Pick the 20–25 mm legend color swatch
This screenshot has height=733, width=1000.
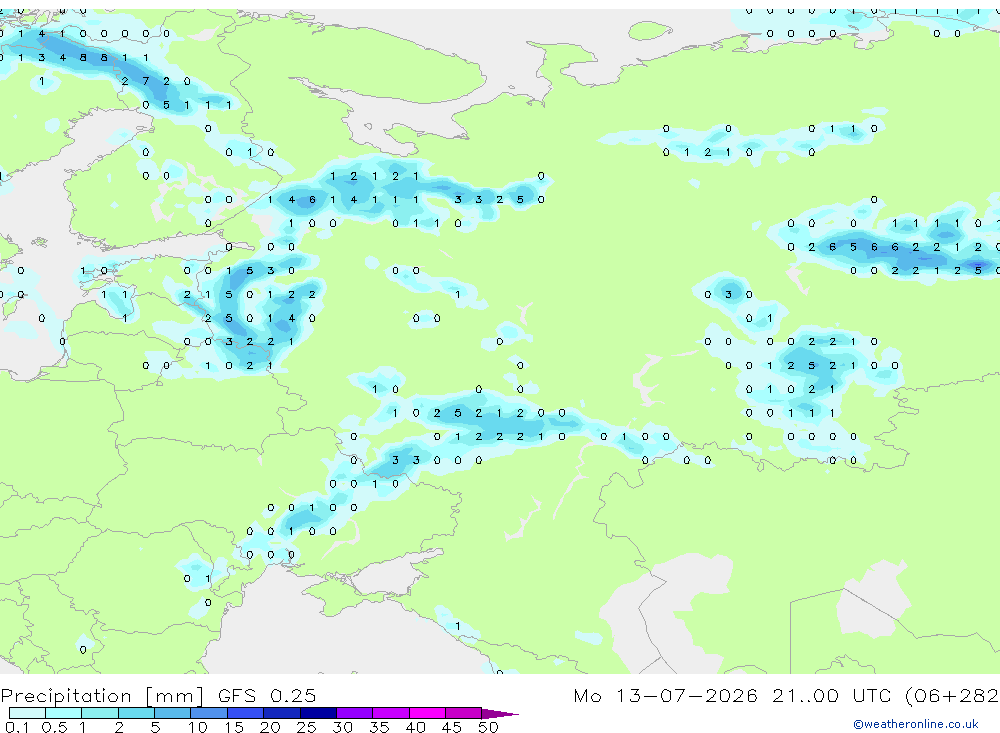coord(282,713)
